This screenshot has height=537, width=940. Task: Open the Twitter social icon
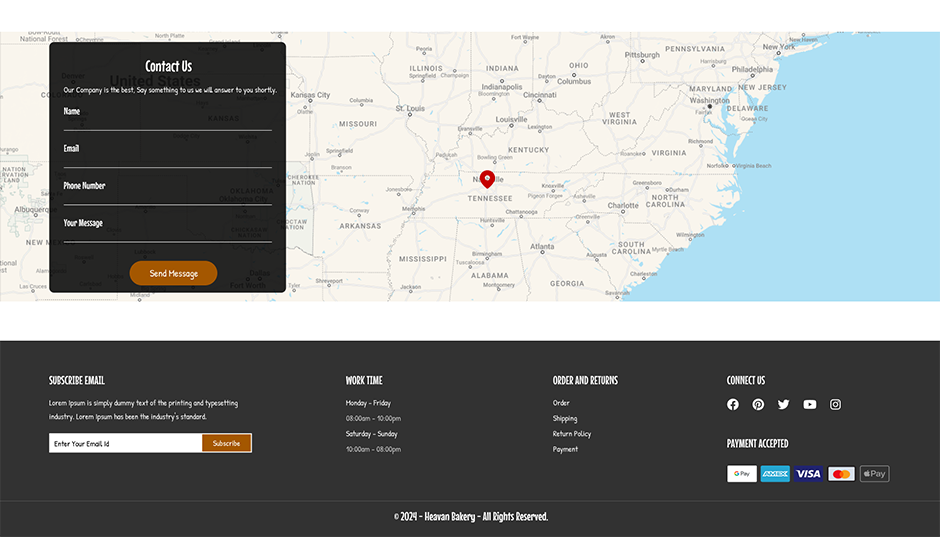tap(784, 405)
